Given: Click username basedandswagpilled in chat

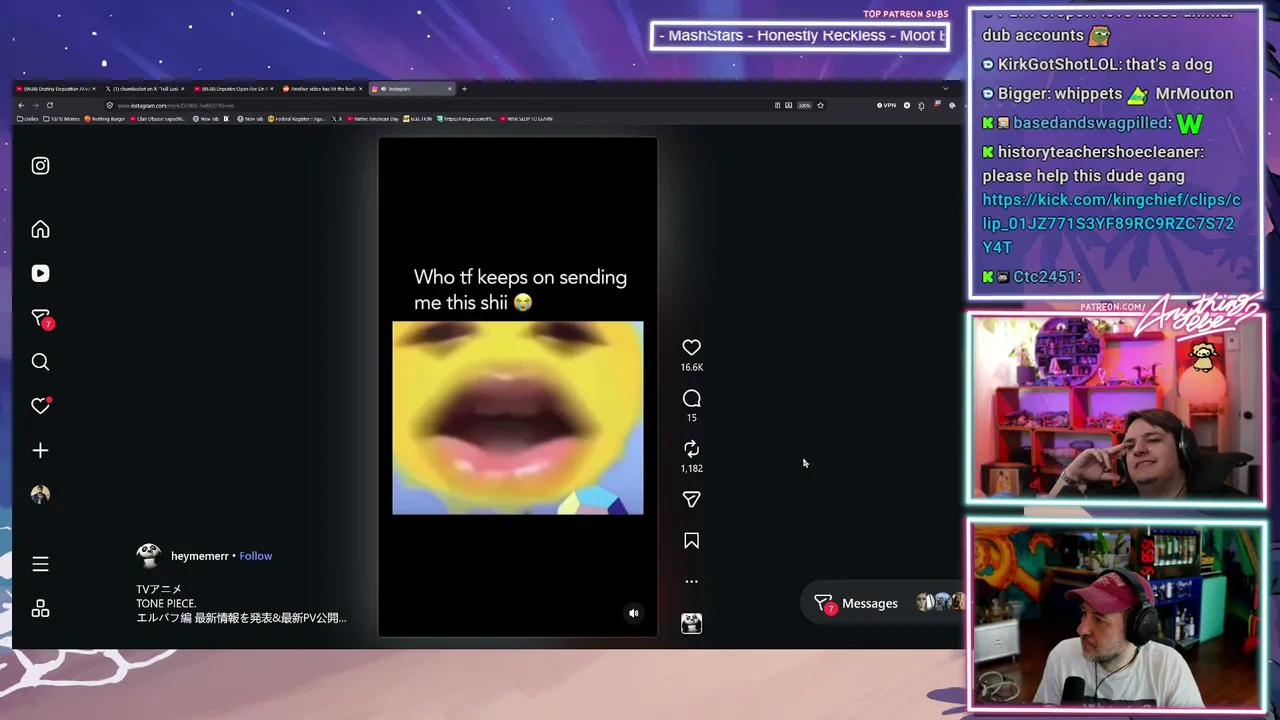Looking at the screenshot, I should [1091, 122].
